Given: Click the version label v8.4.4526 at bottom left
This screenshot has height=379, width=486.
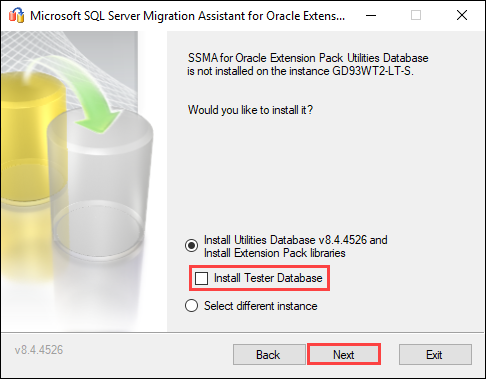Looking at the screenshot, I should (x=39, y=350).
